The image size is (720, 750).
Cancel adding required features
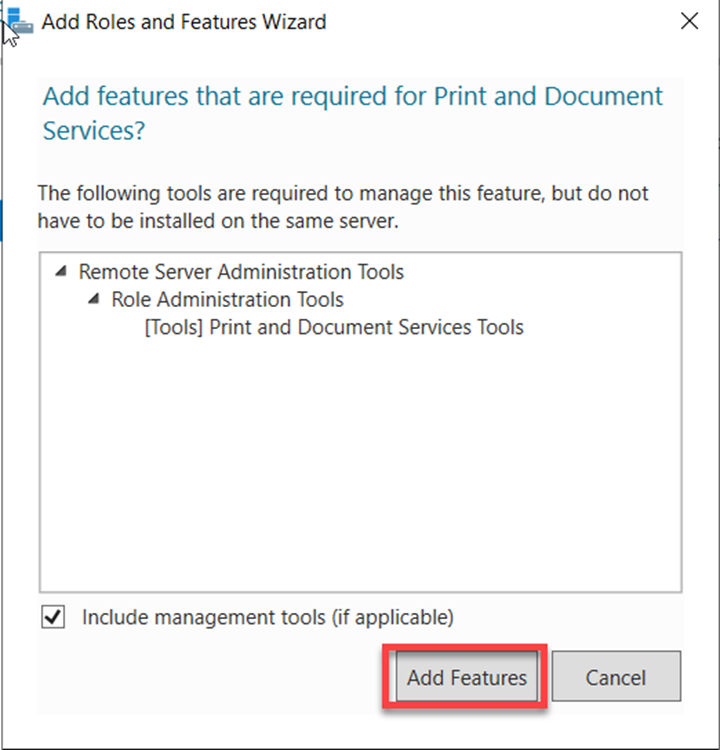click(x=615, y=677)
